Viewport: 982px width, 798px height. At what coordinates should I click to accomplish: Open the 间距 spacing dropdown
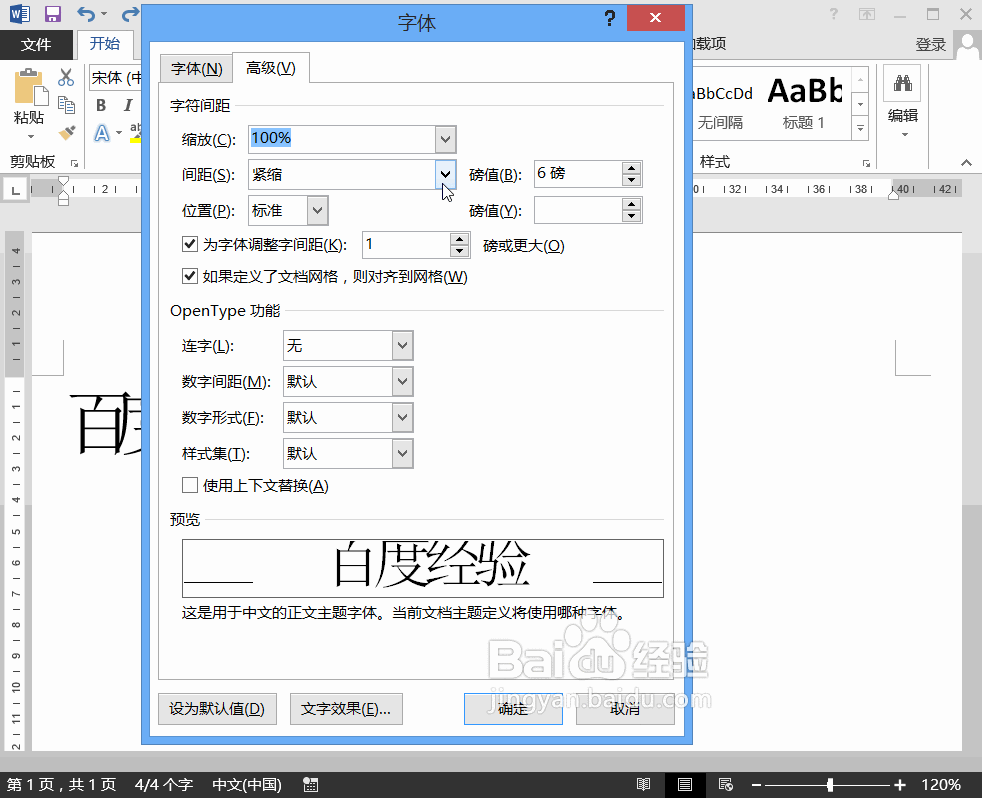[x=444, y=173]
